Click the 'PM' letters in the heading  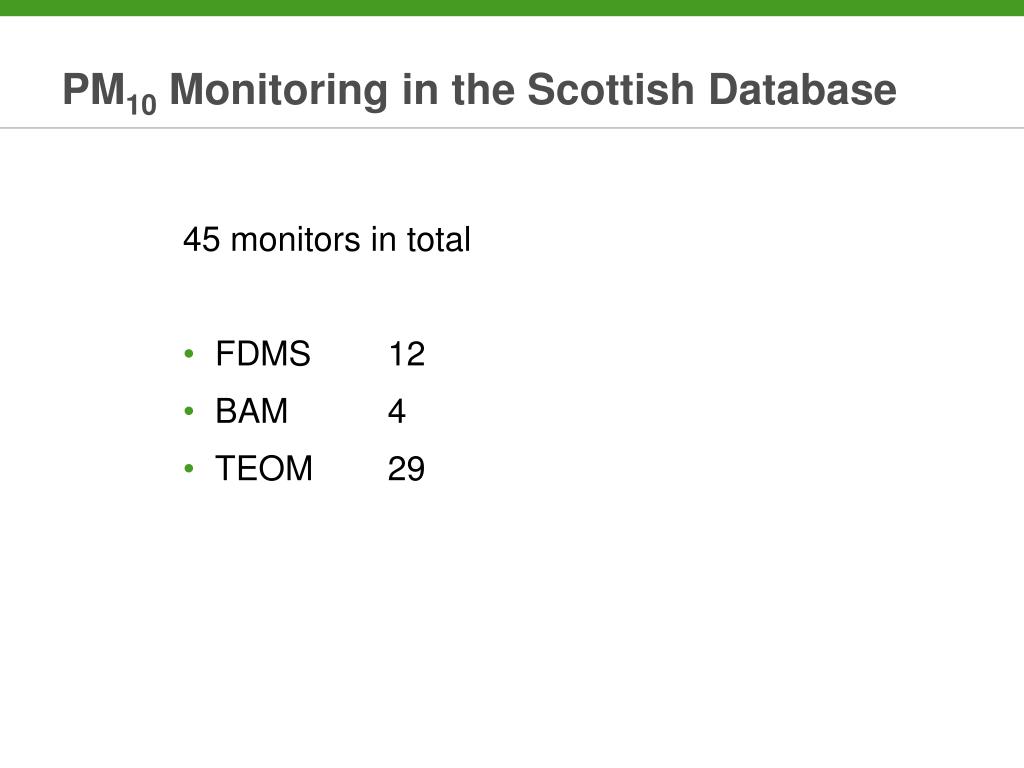(93, 89)
